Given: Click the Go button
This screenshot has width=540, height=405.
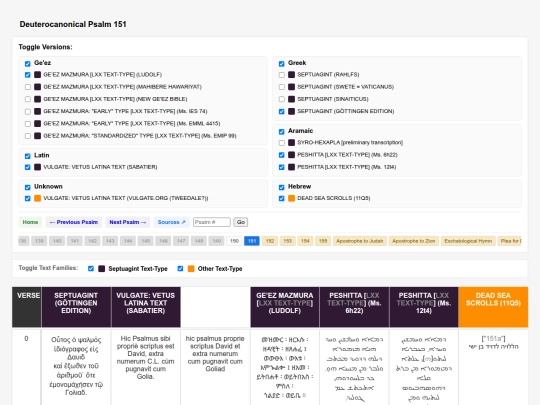Looking at the screenshot, I should coord(241,222).
